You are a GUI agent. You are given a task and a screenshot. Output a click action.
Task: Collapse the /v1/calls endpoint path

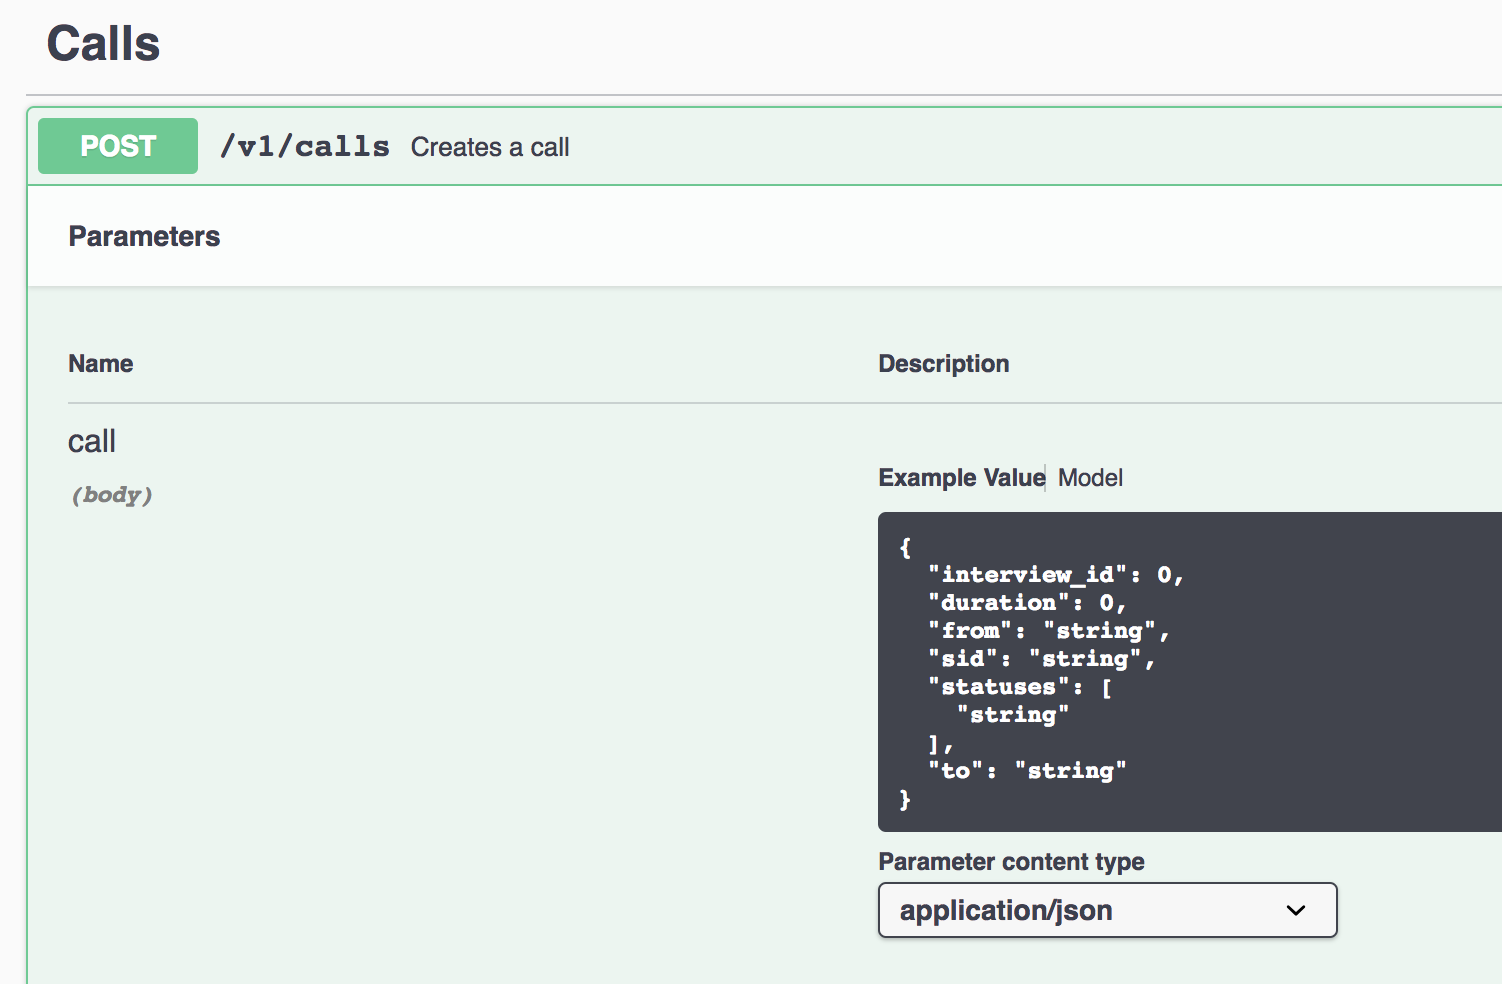coord(305,146)
